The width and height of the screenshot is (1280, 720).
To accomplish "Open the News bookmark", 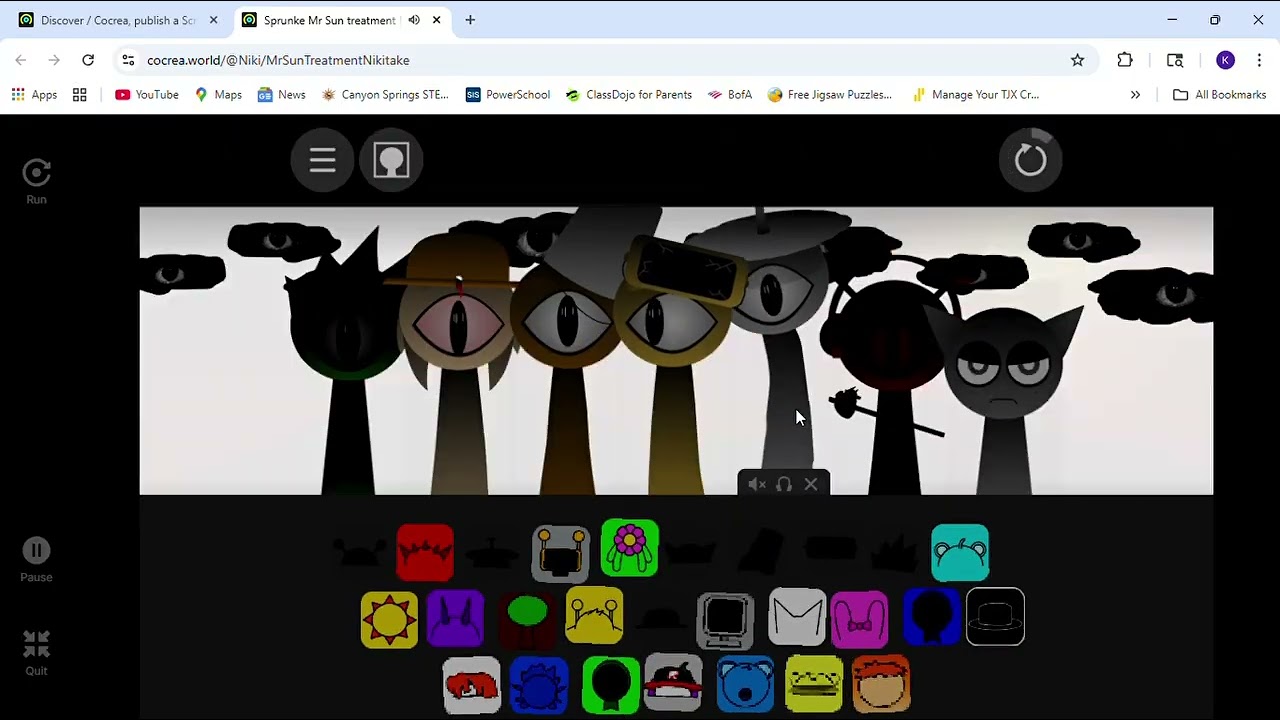I will (x=282, y=94).
